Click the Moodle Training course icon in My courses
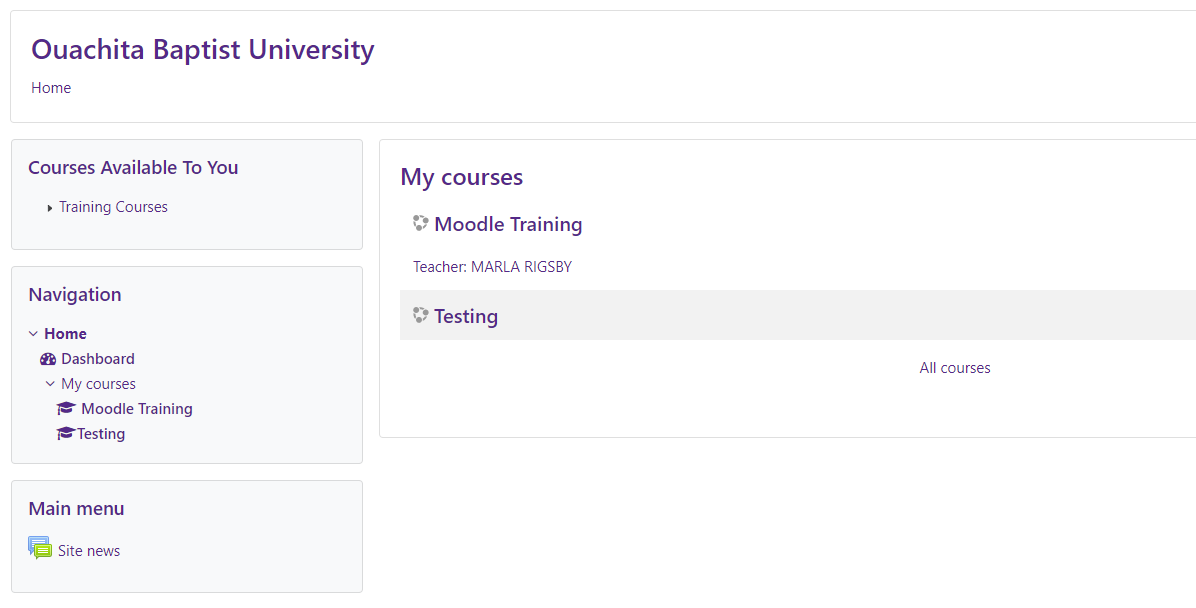1196x608 pixels. tap(420, 223)
